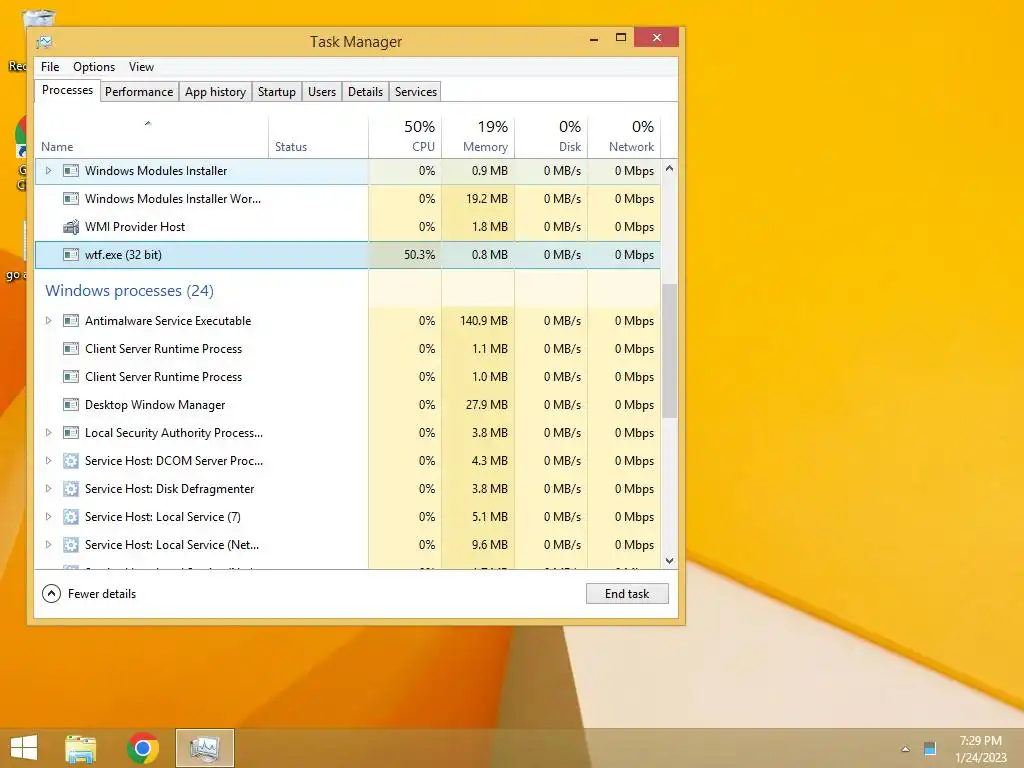This screenshot has width=1024, height=768.
Task: Sort by the Name column header
Action: [151, 138]
